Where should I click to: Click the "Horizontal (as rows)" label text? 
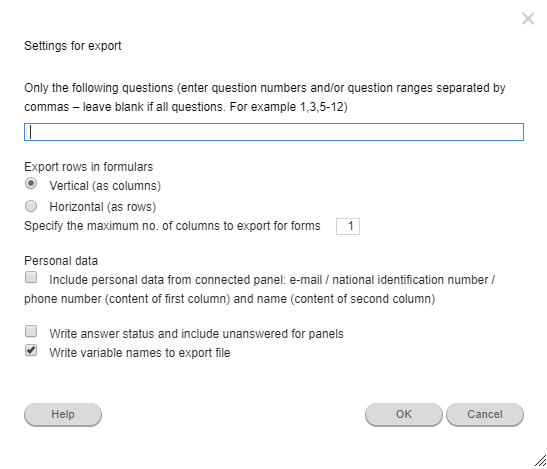[103, 207]
